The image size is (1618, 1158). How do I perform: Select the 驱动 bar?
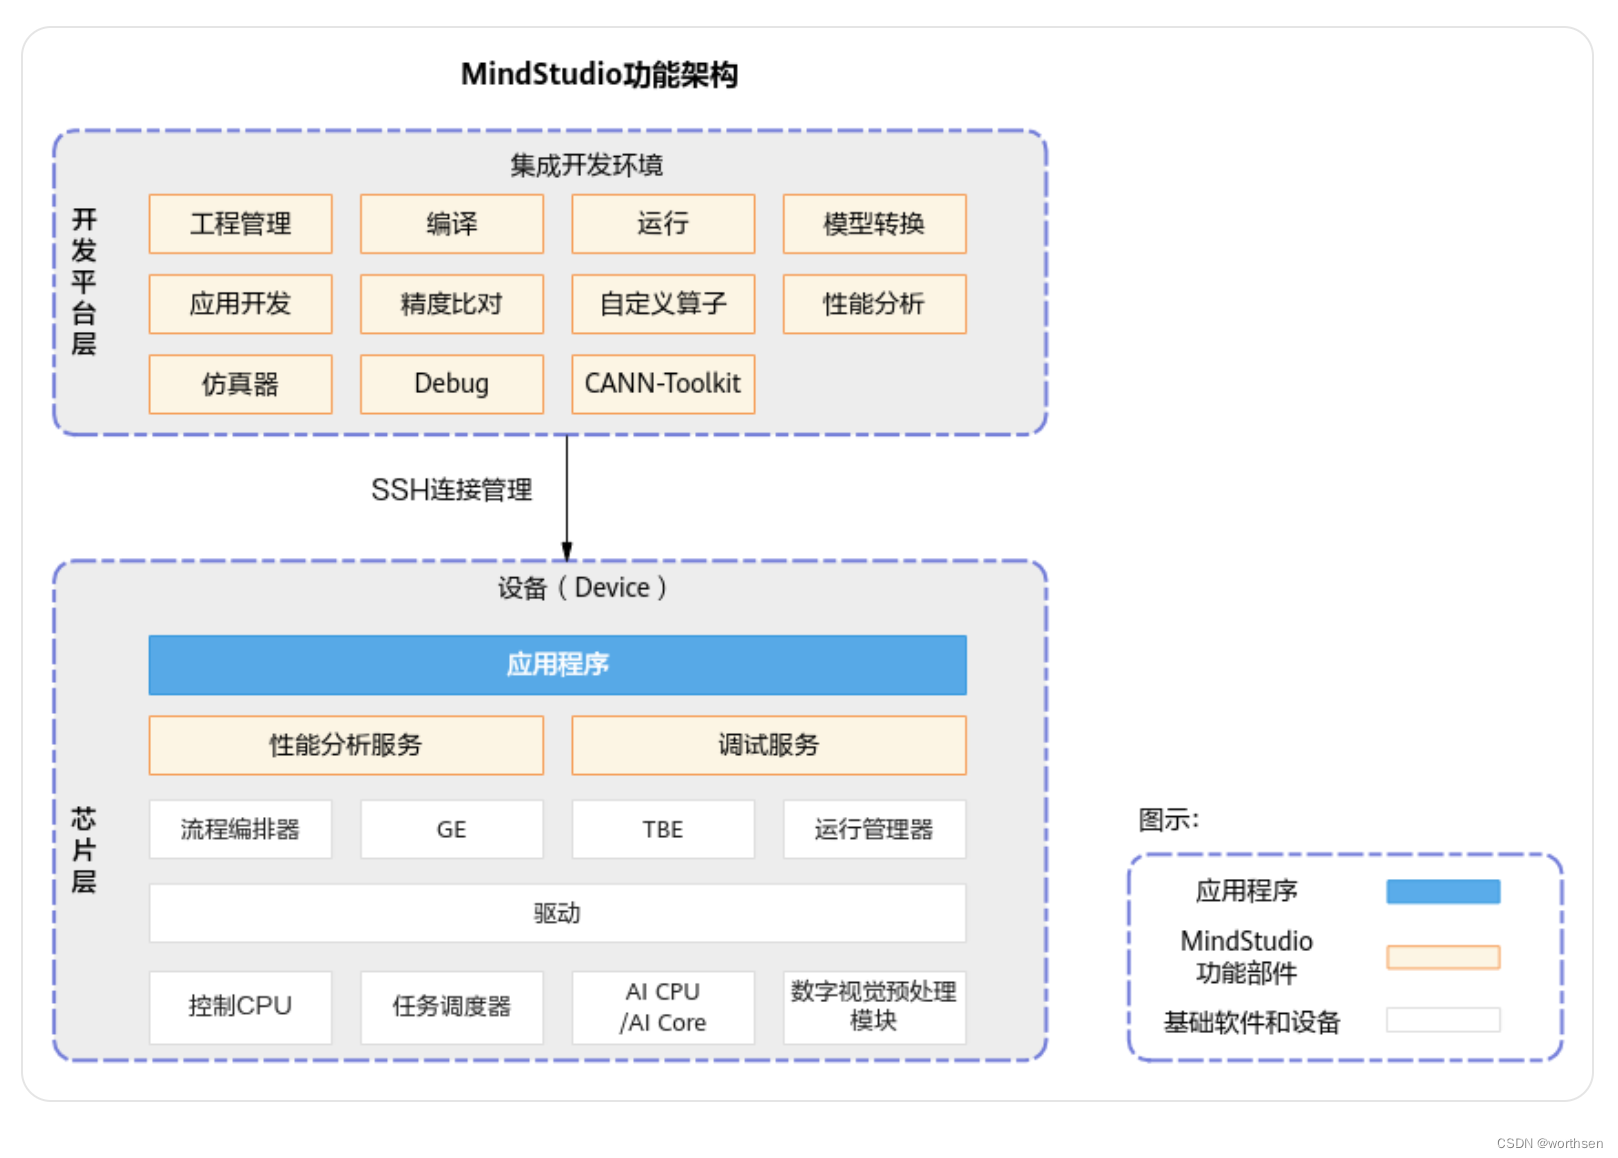pos(558,913)
